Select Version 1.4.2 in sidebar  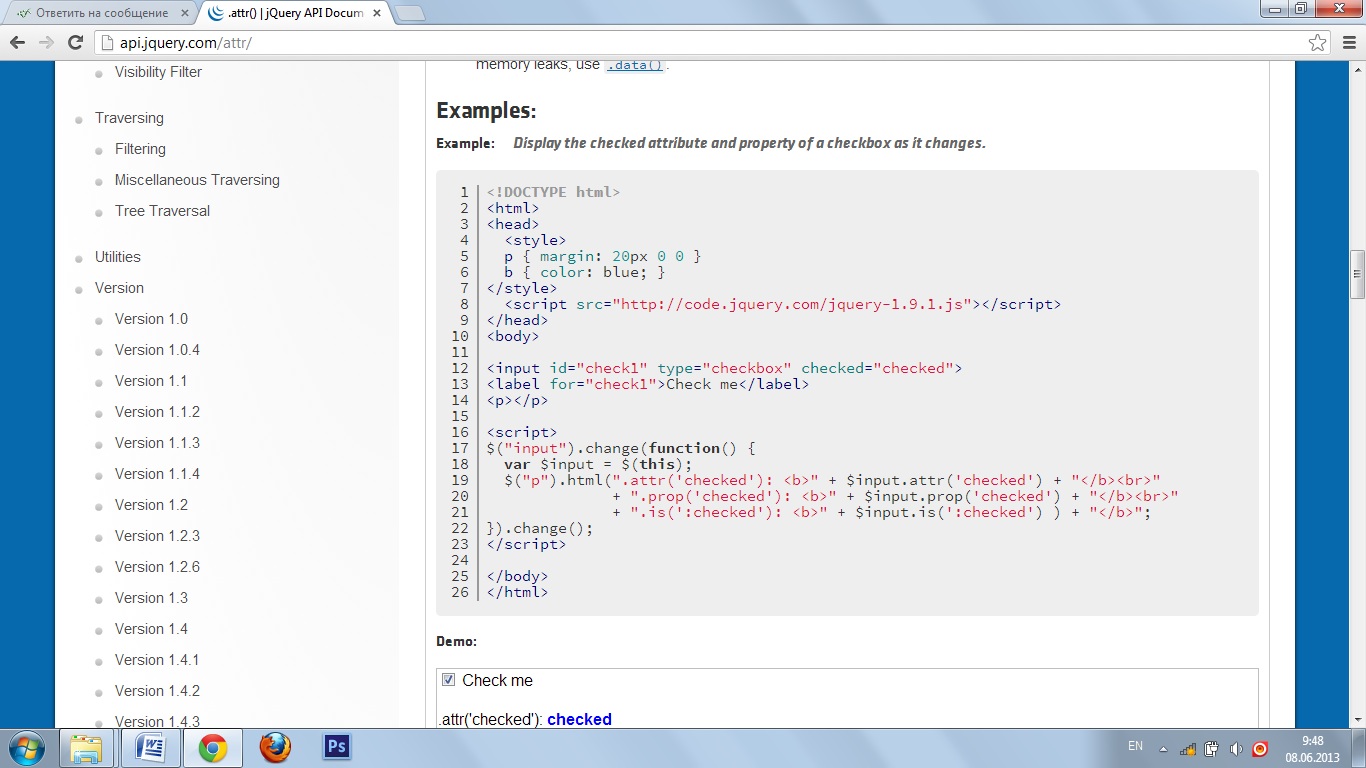157,691
